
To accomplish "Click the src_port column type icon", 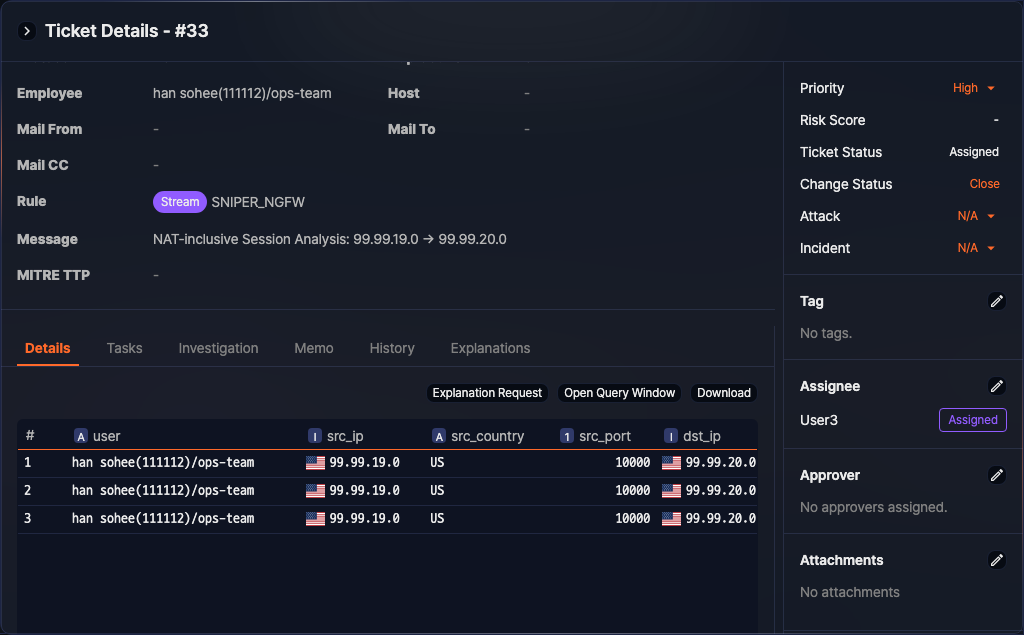I will tap(567, 436).
